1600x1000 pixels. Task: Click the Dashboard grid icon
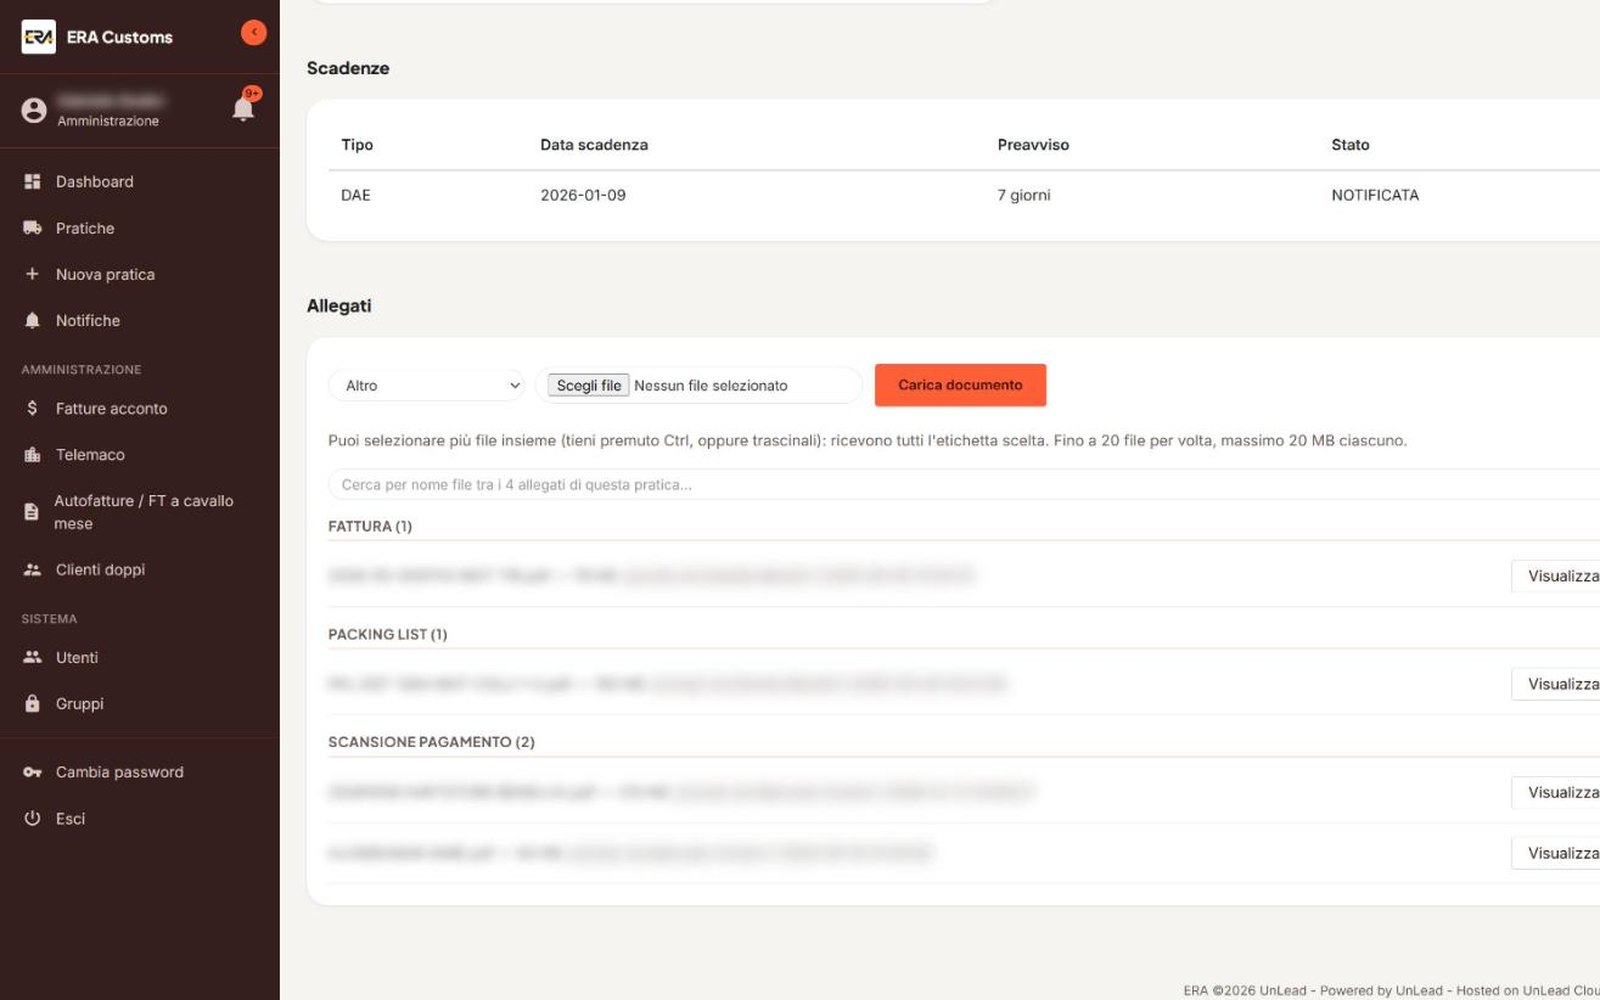click(32, 181)
